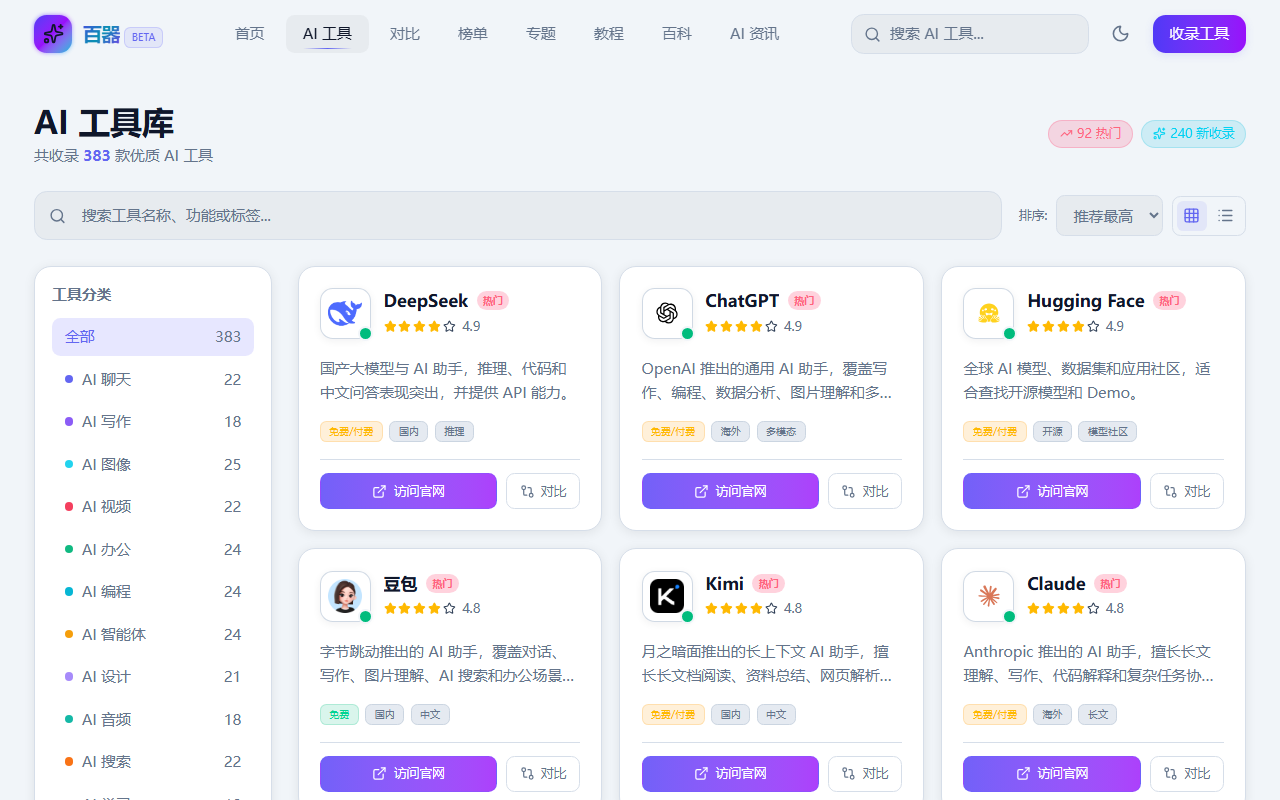Click DeepSeek's 推理 tag

454,432
